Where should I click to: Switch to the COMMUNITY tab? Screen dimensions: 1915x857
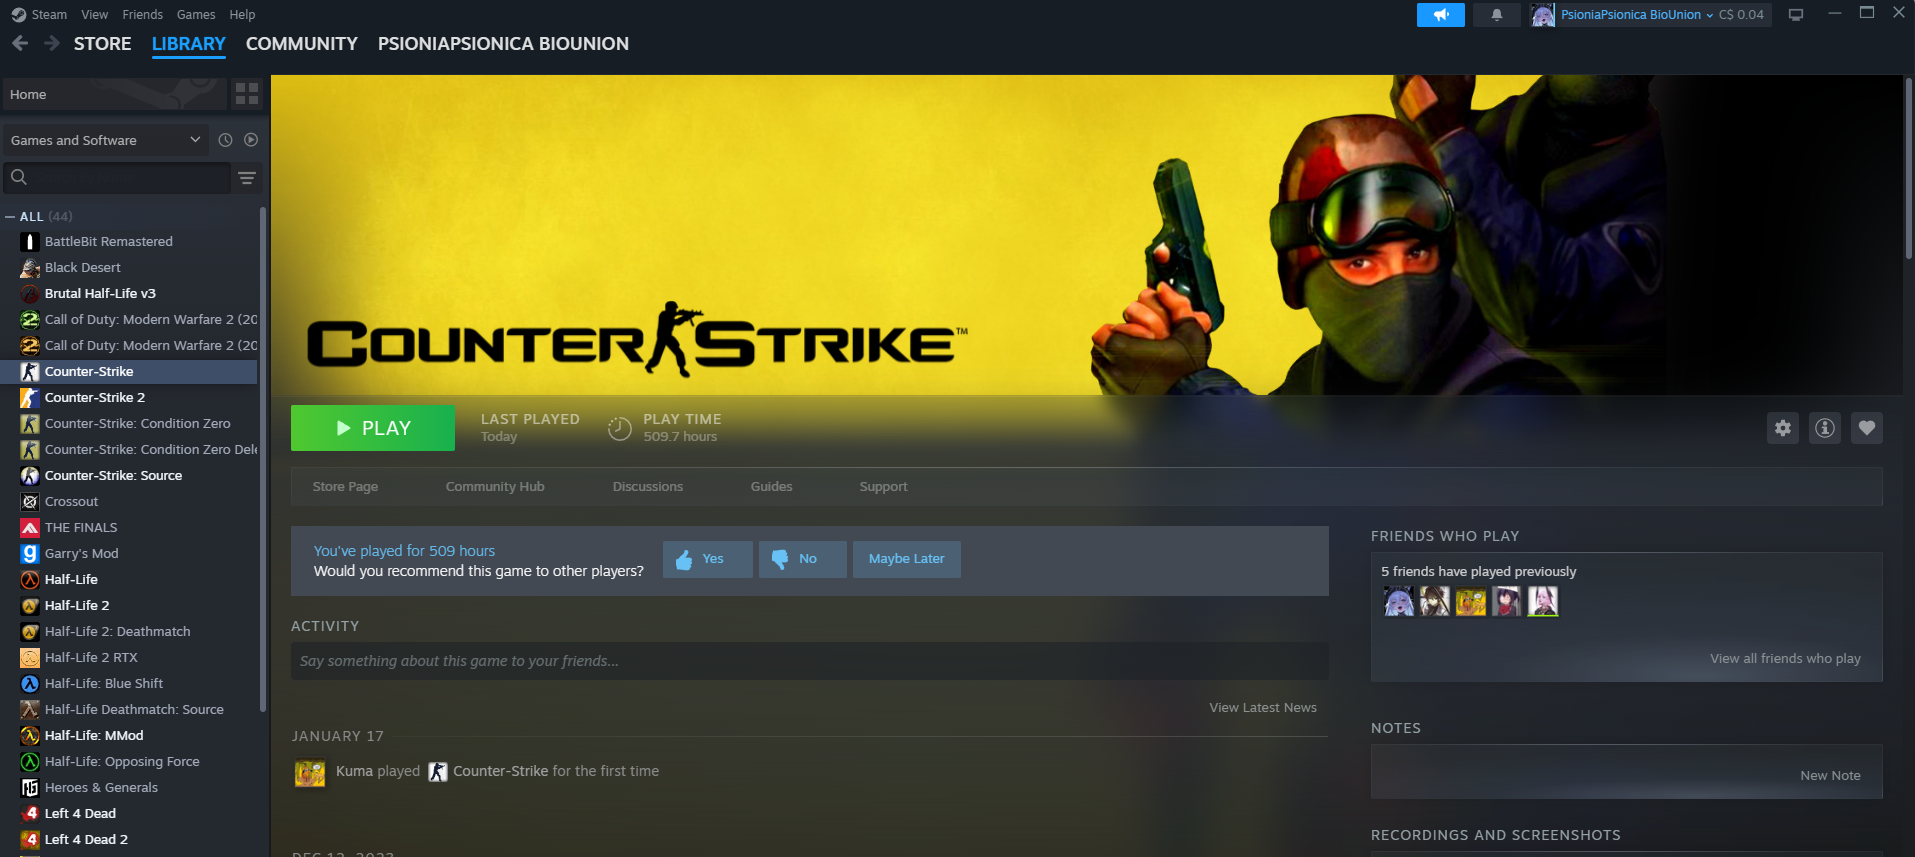point(301,44)
